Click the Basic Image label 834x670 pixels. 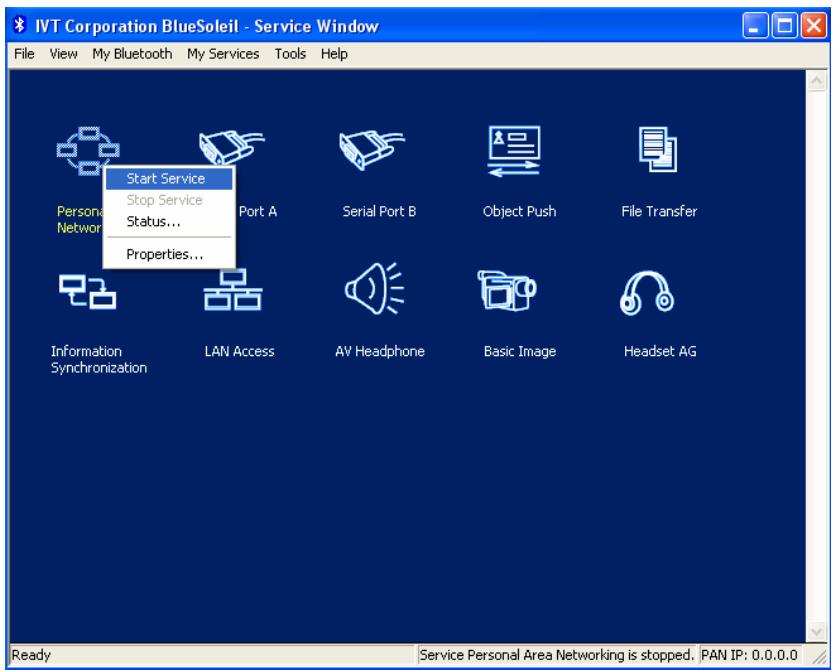pyautogui.click(x=520, y=351)
